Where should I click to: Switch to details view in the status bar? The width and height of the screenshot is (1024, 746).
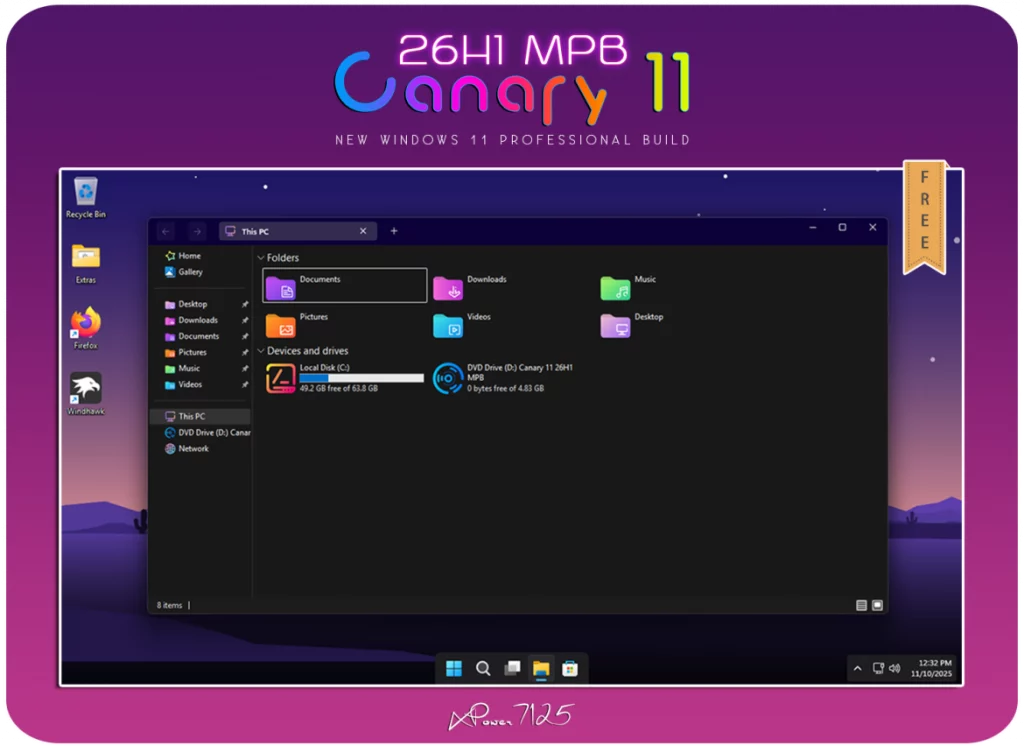(x=860, y=605)
